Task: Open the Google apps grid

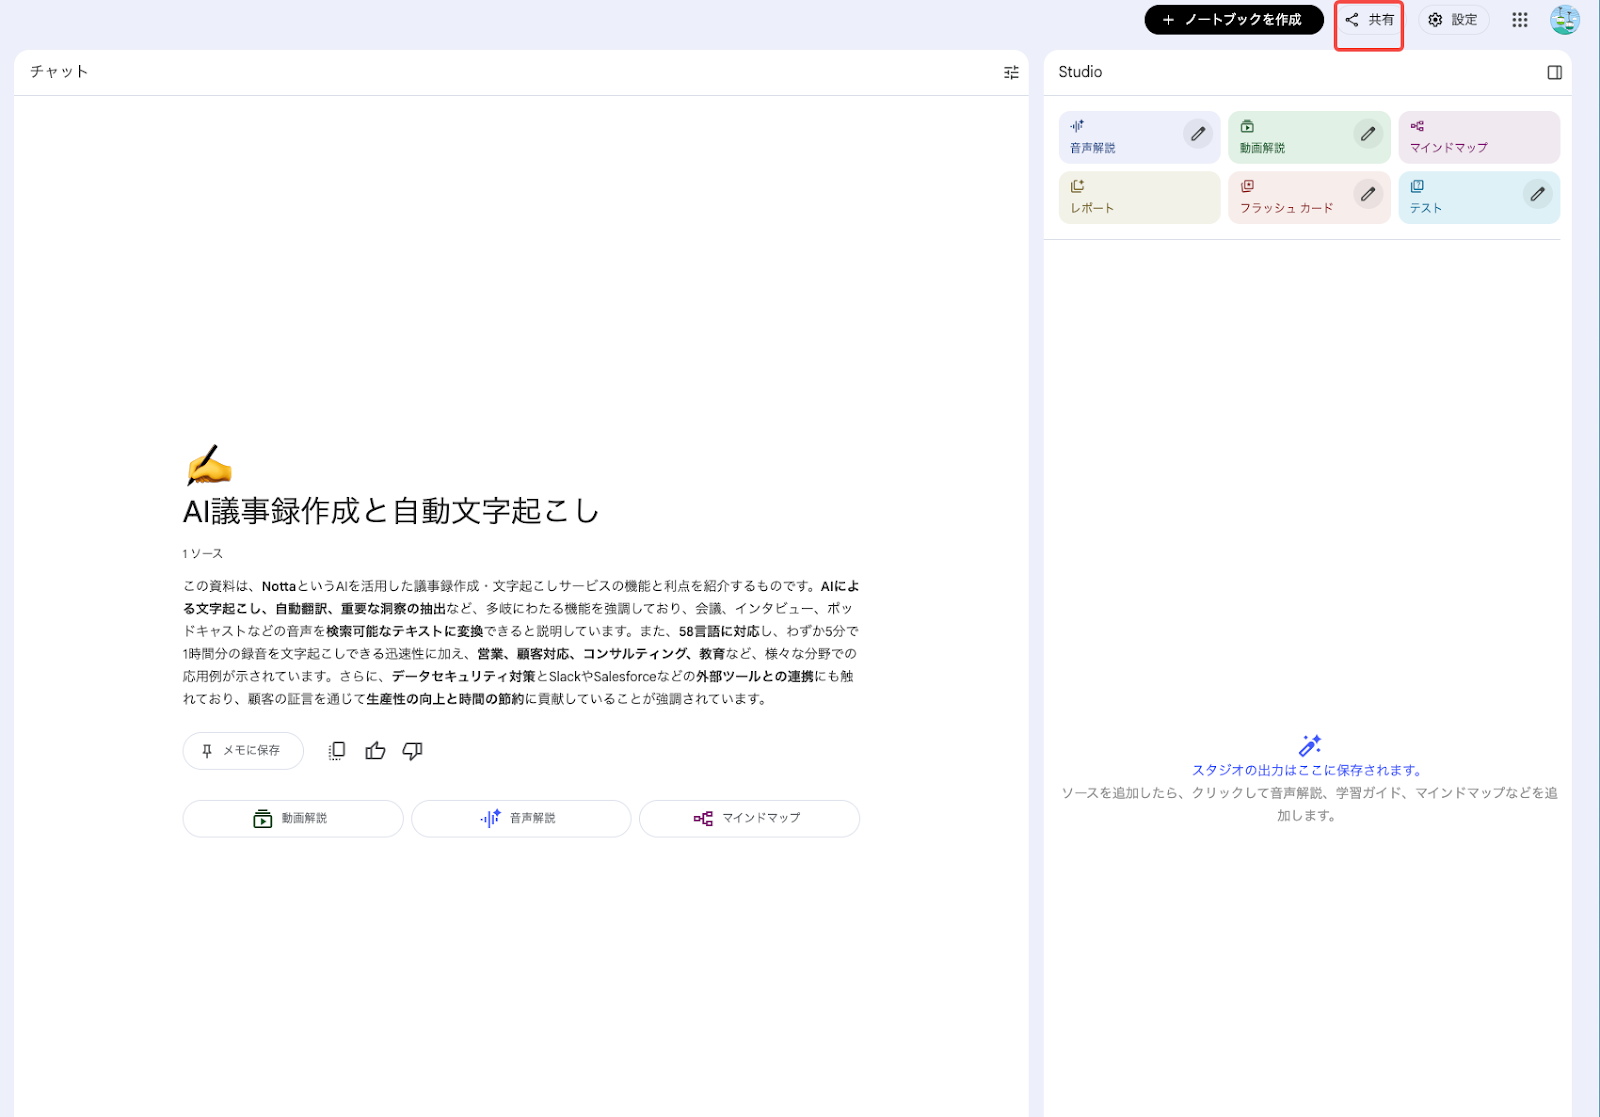Action: (1519, 20)
